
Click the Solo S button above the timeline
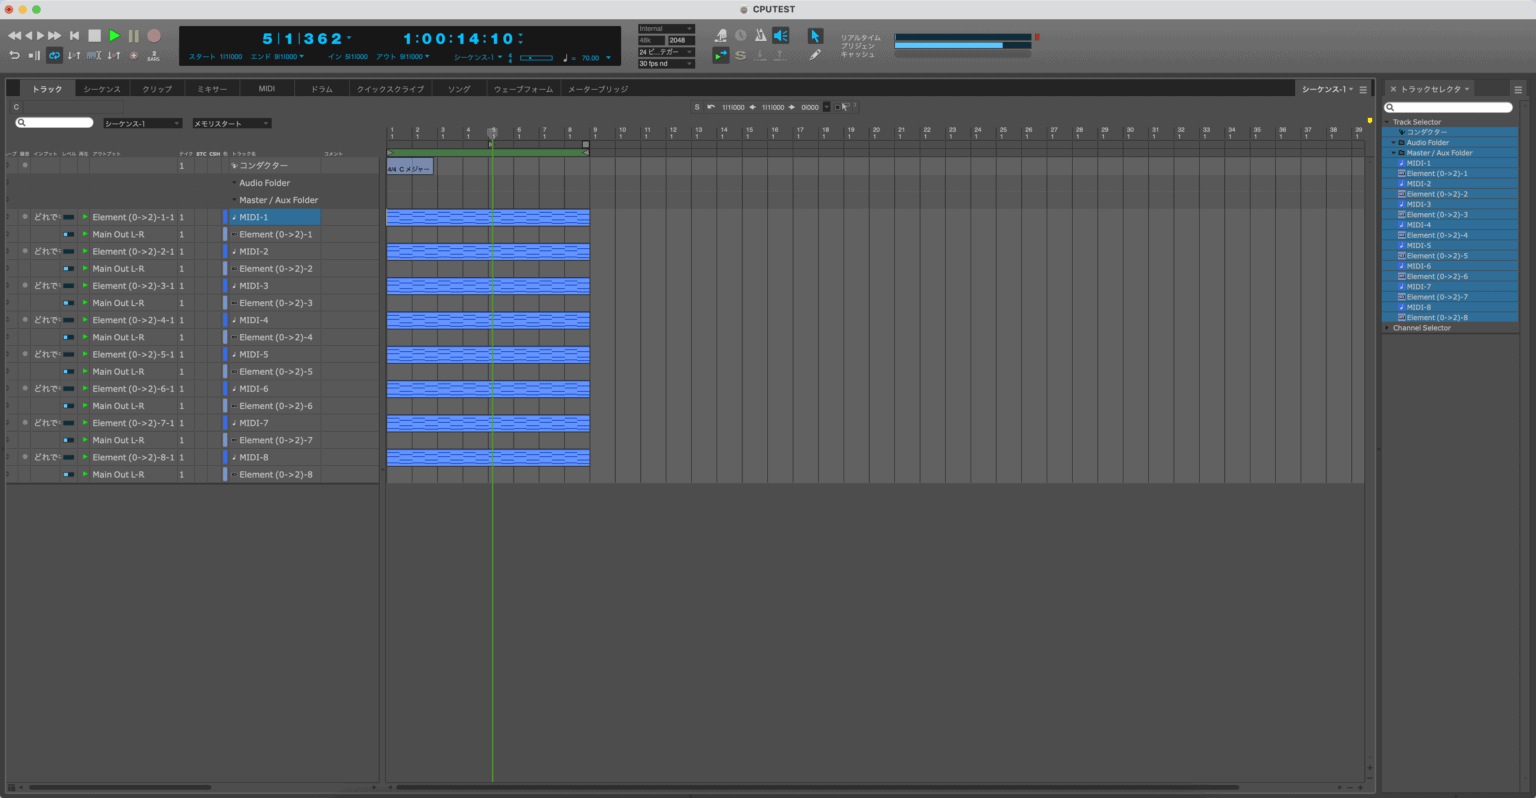tap(697, 107)
